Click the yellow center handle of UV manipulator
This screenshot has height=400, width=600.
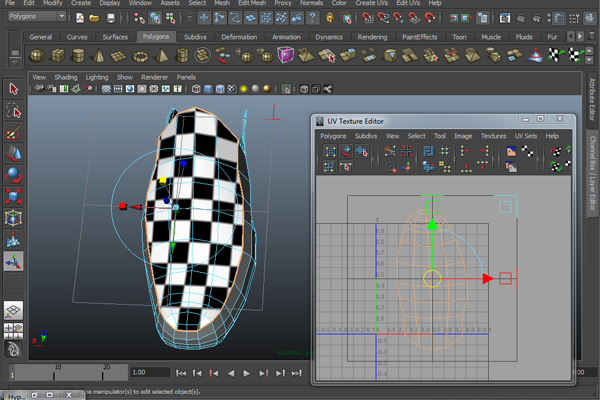click(432, 279)
